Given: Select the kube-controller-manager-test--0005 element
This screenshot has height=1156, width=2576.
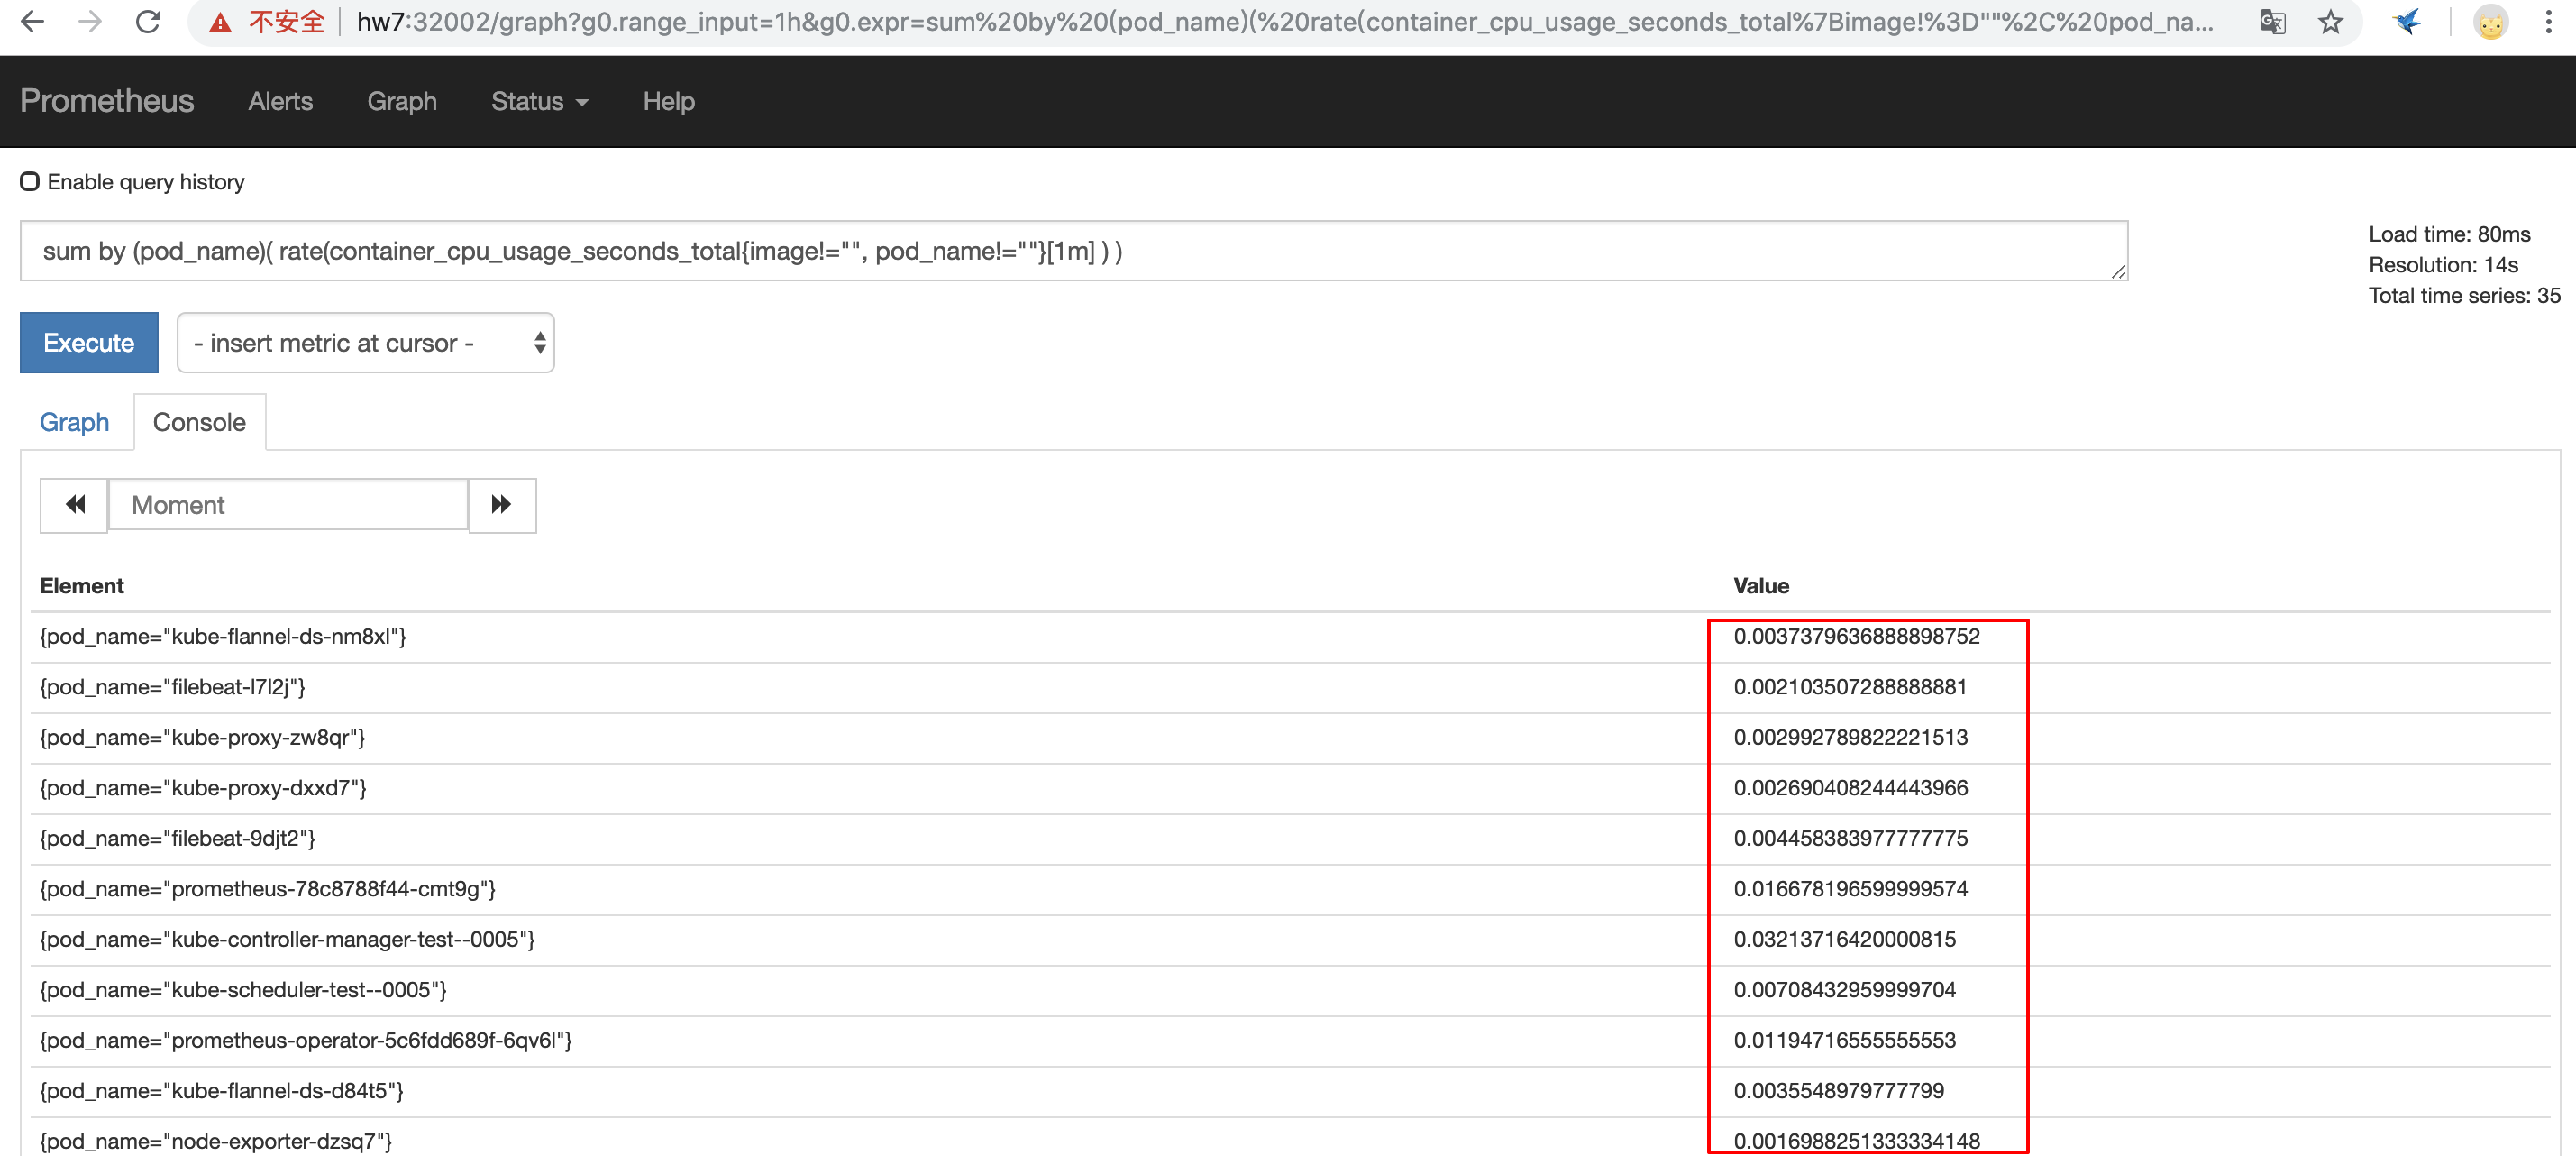Looking at the screenshot, I should (287, 940).
